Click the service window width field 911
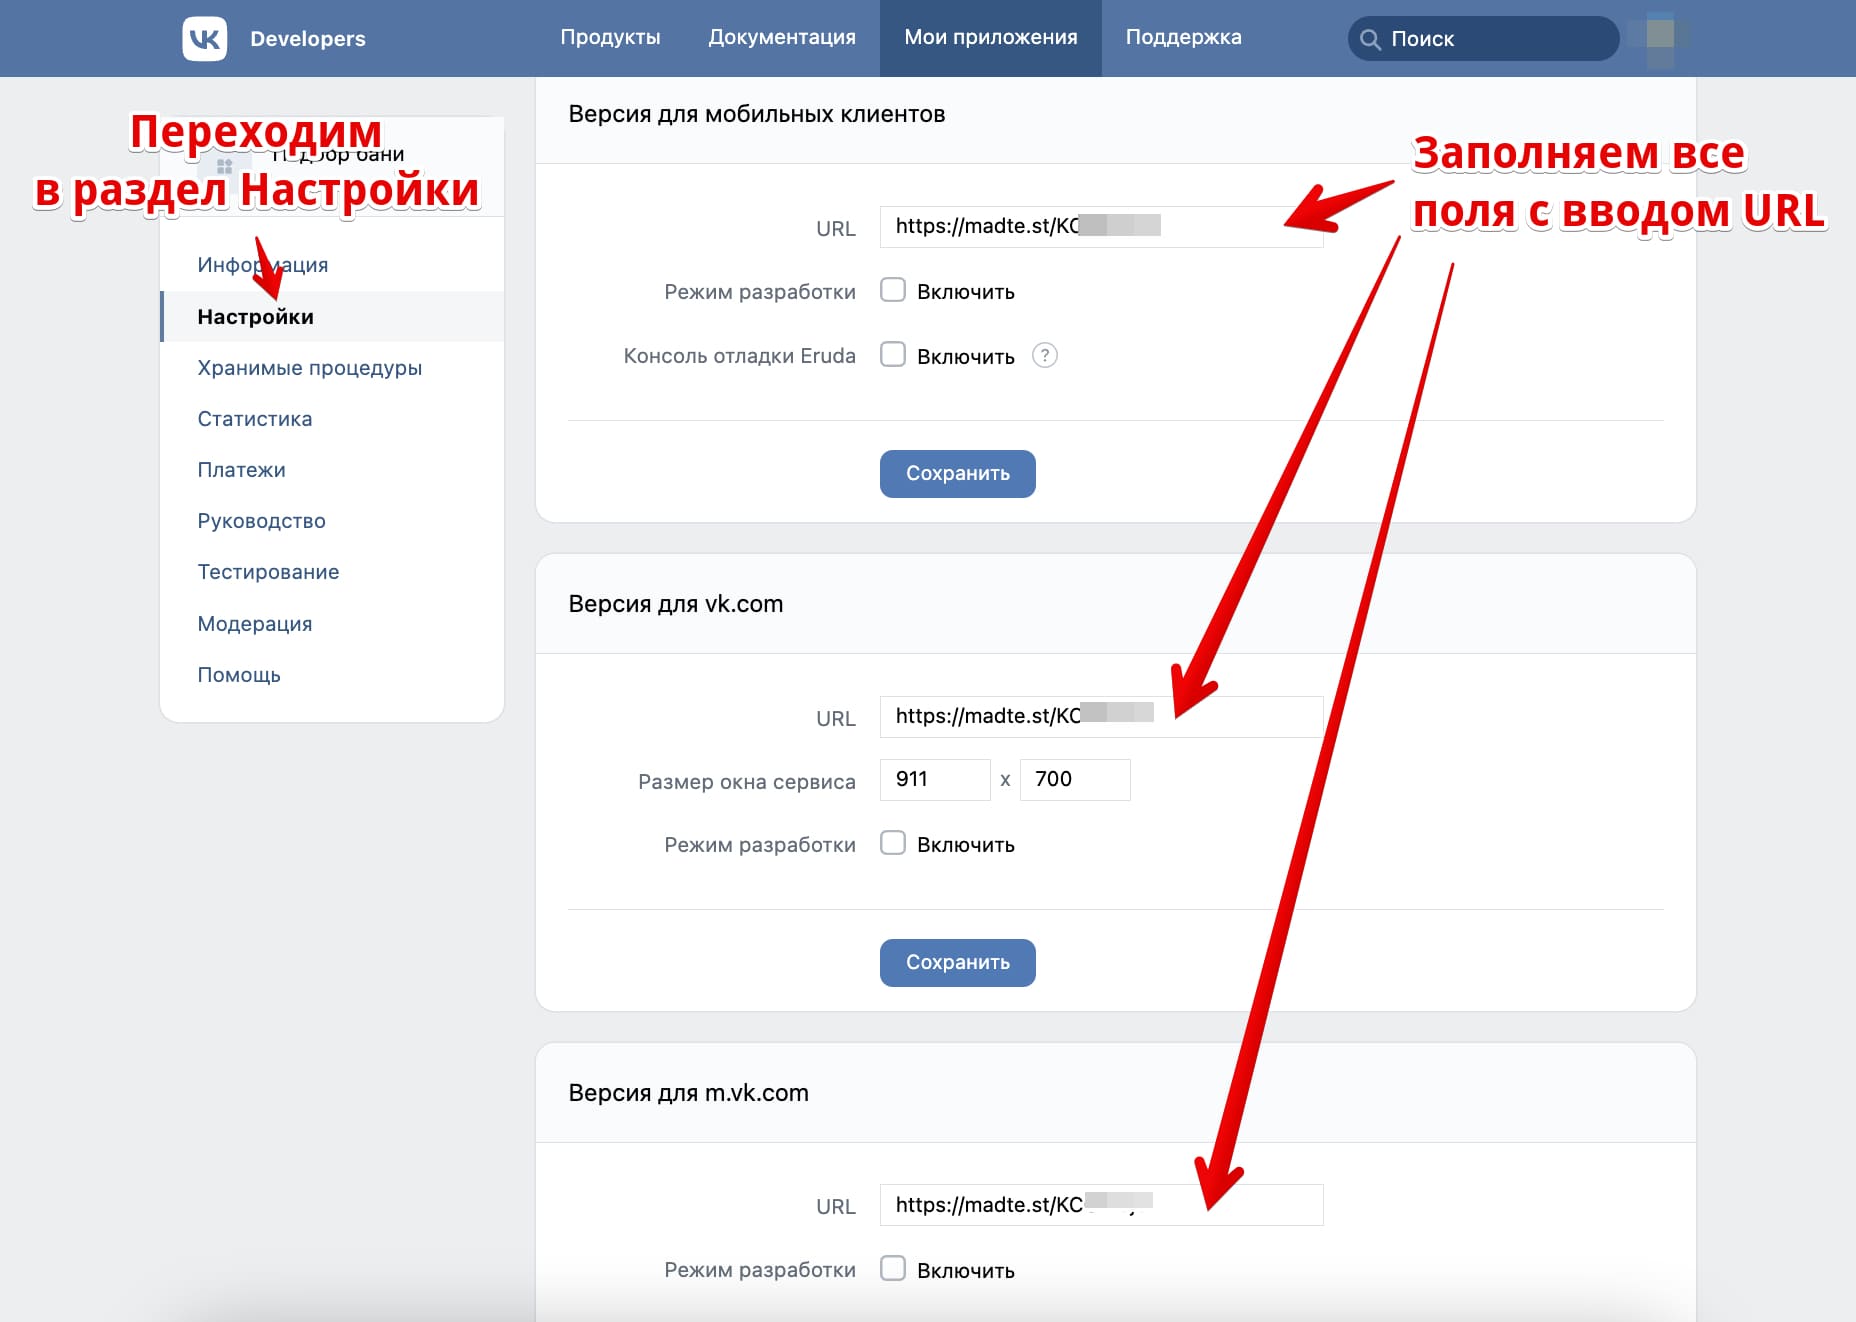1856x1322 pixels. pyautogui.click(x=935, y=779)
